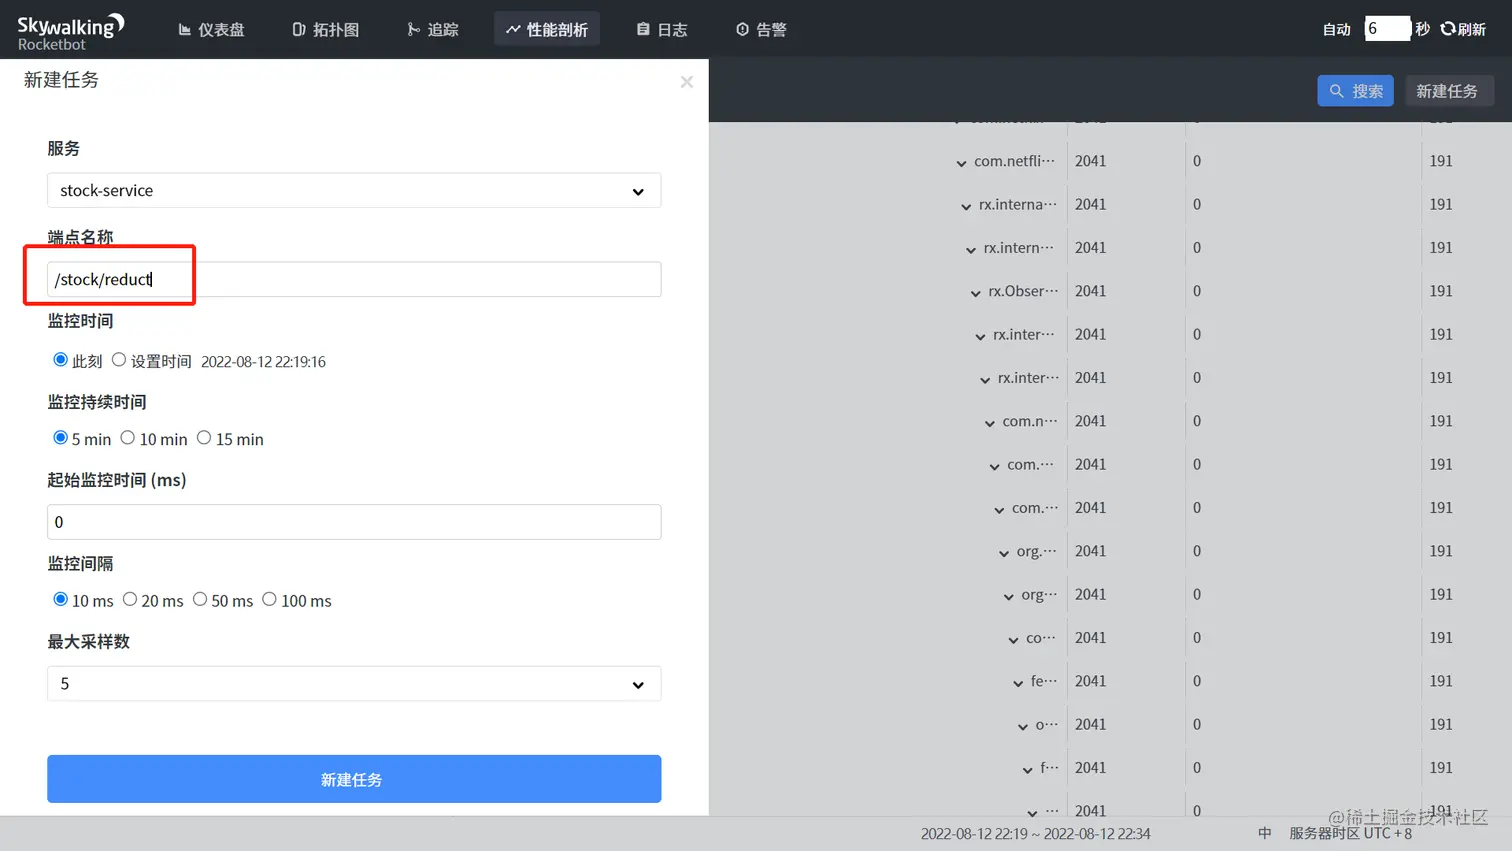Collapse the o… tree row
Screen dimensions: 1512x851
1023,727
